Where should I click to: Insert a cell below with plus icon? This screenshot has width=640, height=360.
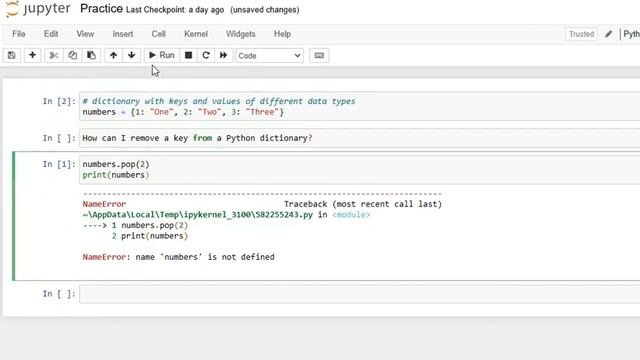[32, 55]
